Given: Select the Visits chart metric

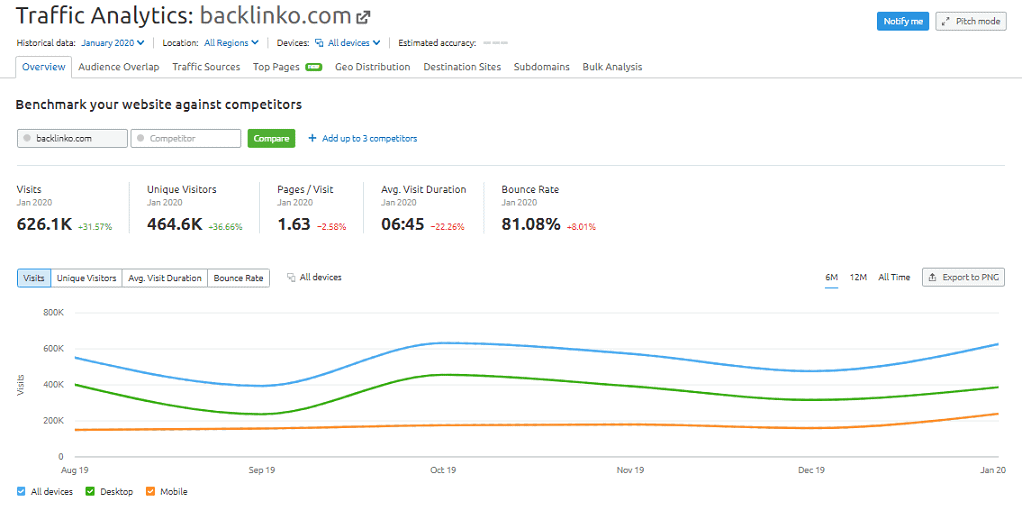Looking at the screenshot, I should [34, 278].
